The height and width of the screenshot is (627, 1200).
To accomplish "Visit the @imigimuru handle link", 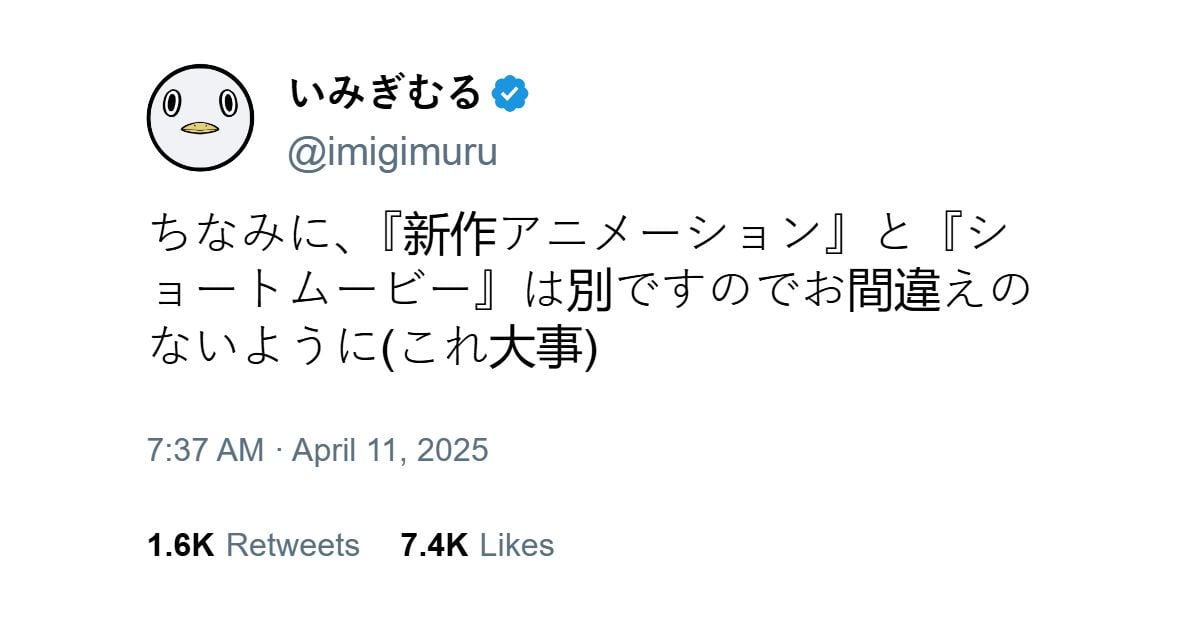I will coord(392,153).
